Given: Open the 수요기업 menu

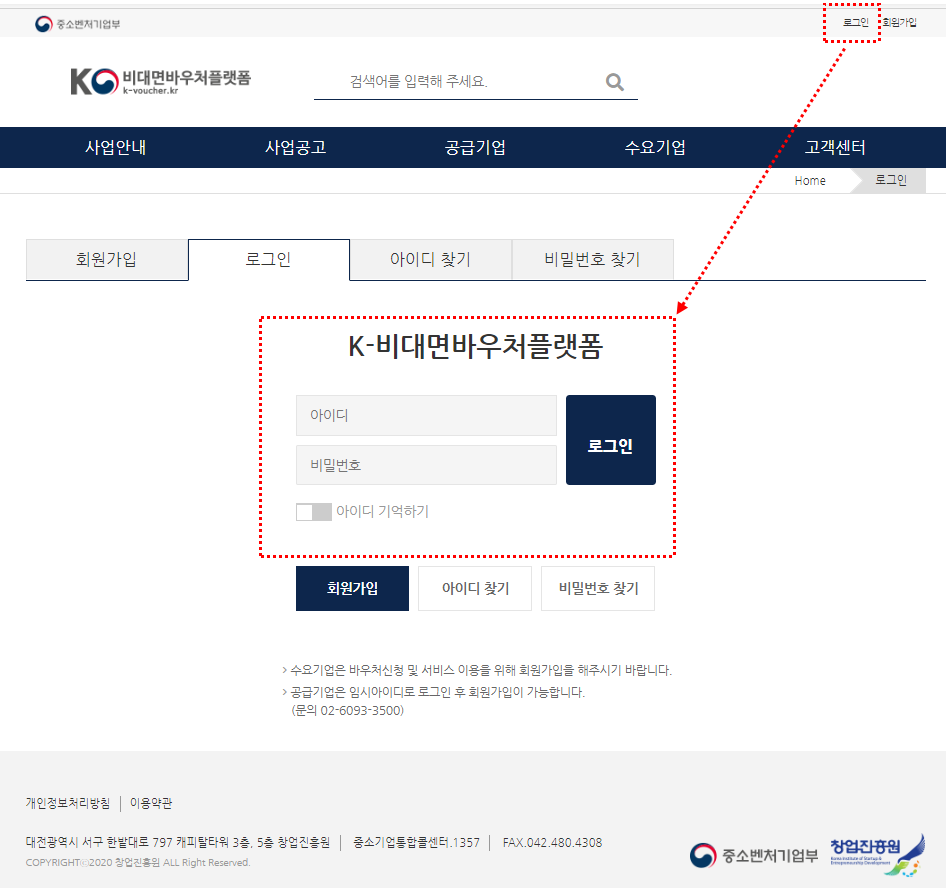Looking at the screenshot, I should pos(655,147).
